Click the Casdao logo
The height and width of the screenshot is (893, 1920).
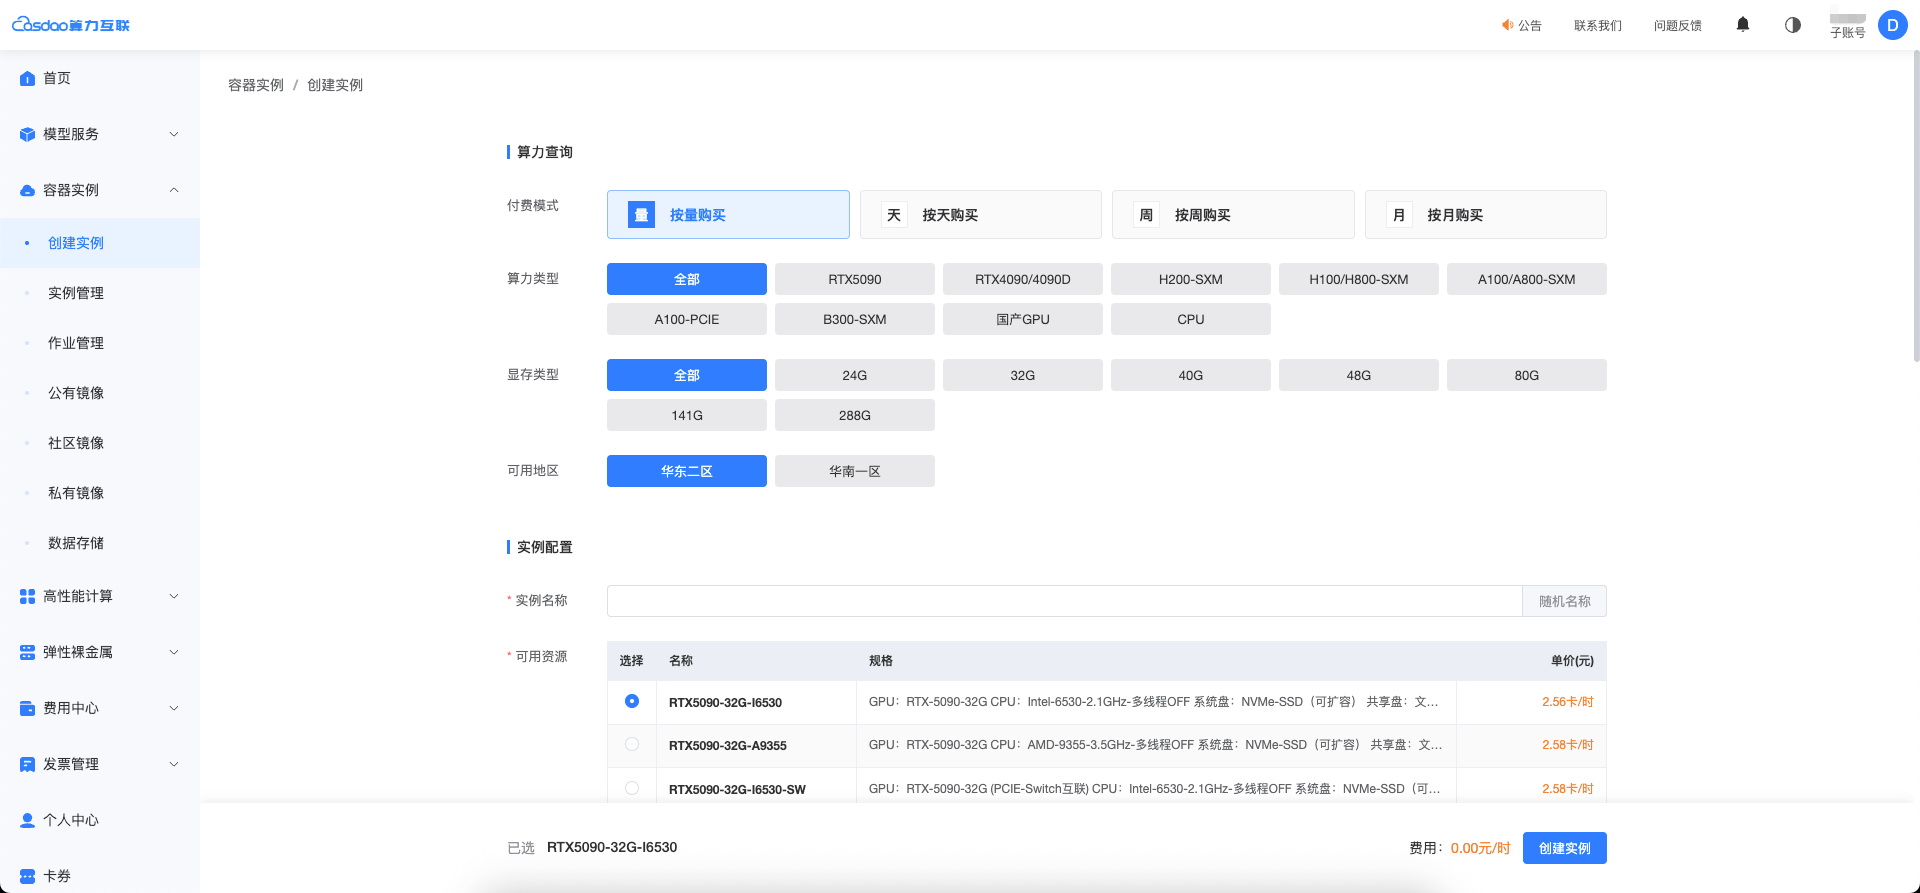(x=71, y=25)
